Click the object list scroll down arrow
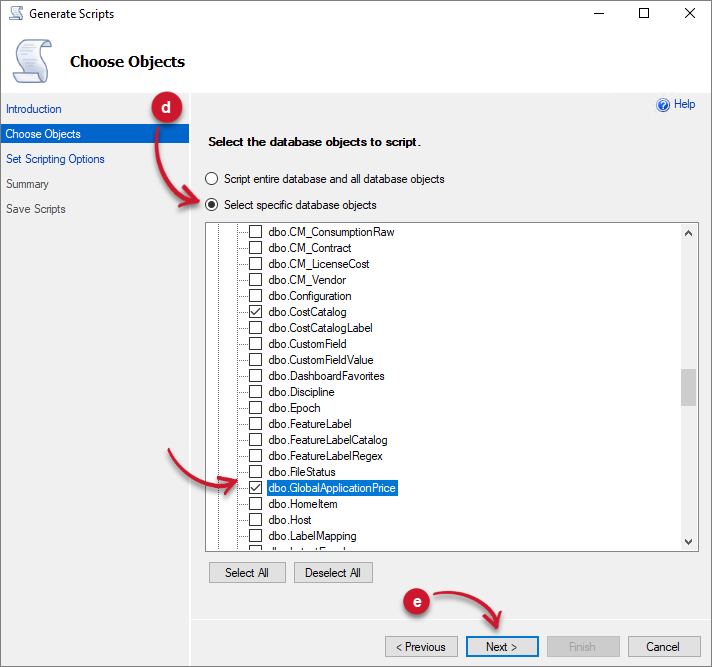 click(688, 542)
